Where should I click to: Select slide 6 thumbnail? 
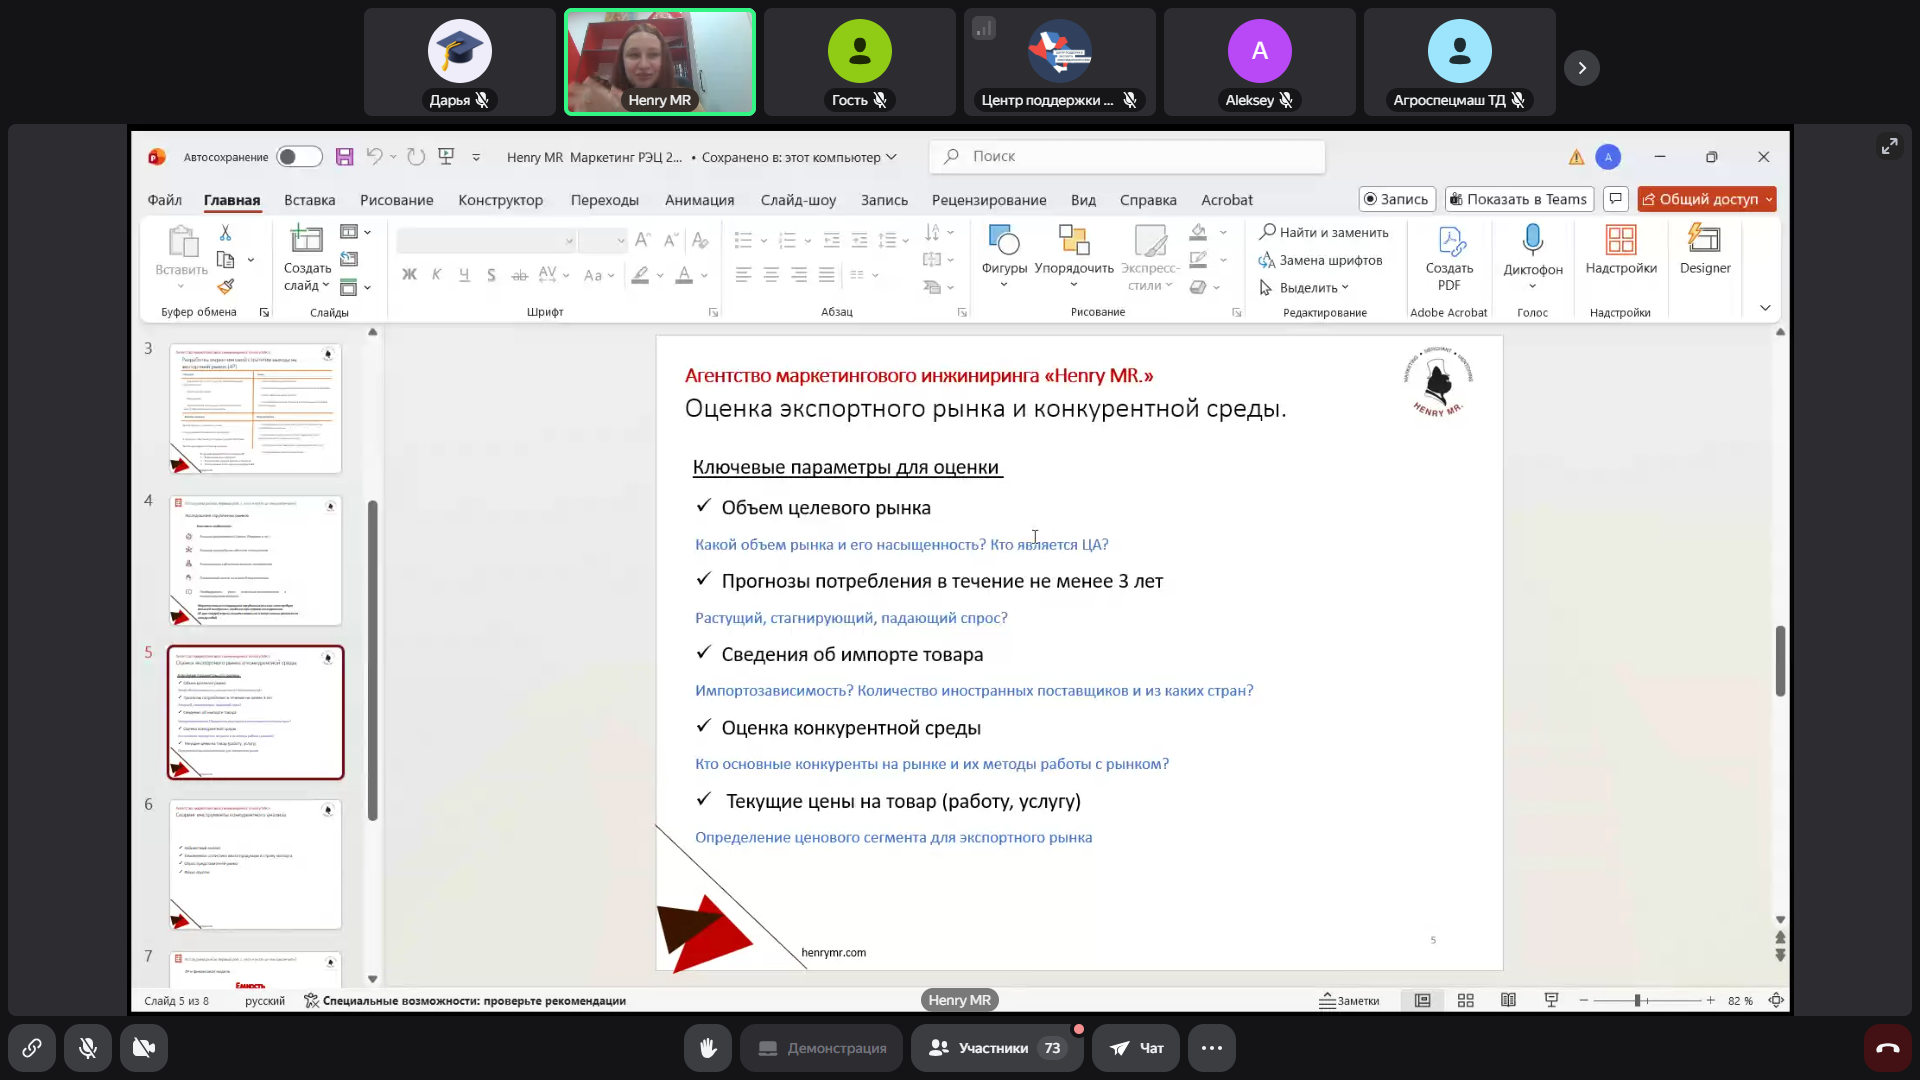click(x=255, y=864)
